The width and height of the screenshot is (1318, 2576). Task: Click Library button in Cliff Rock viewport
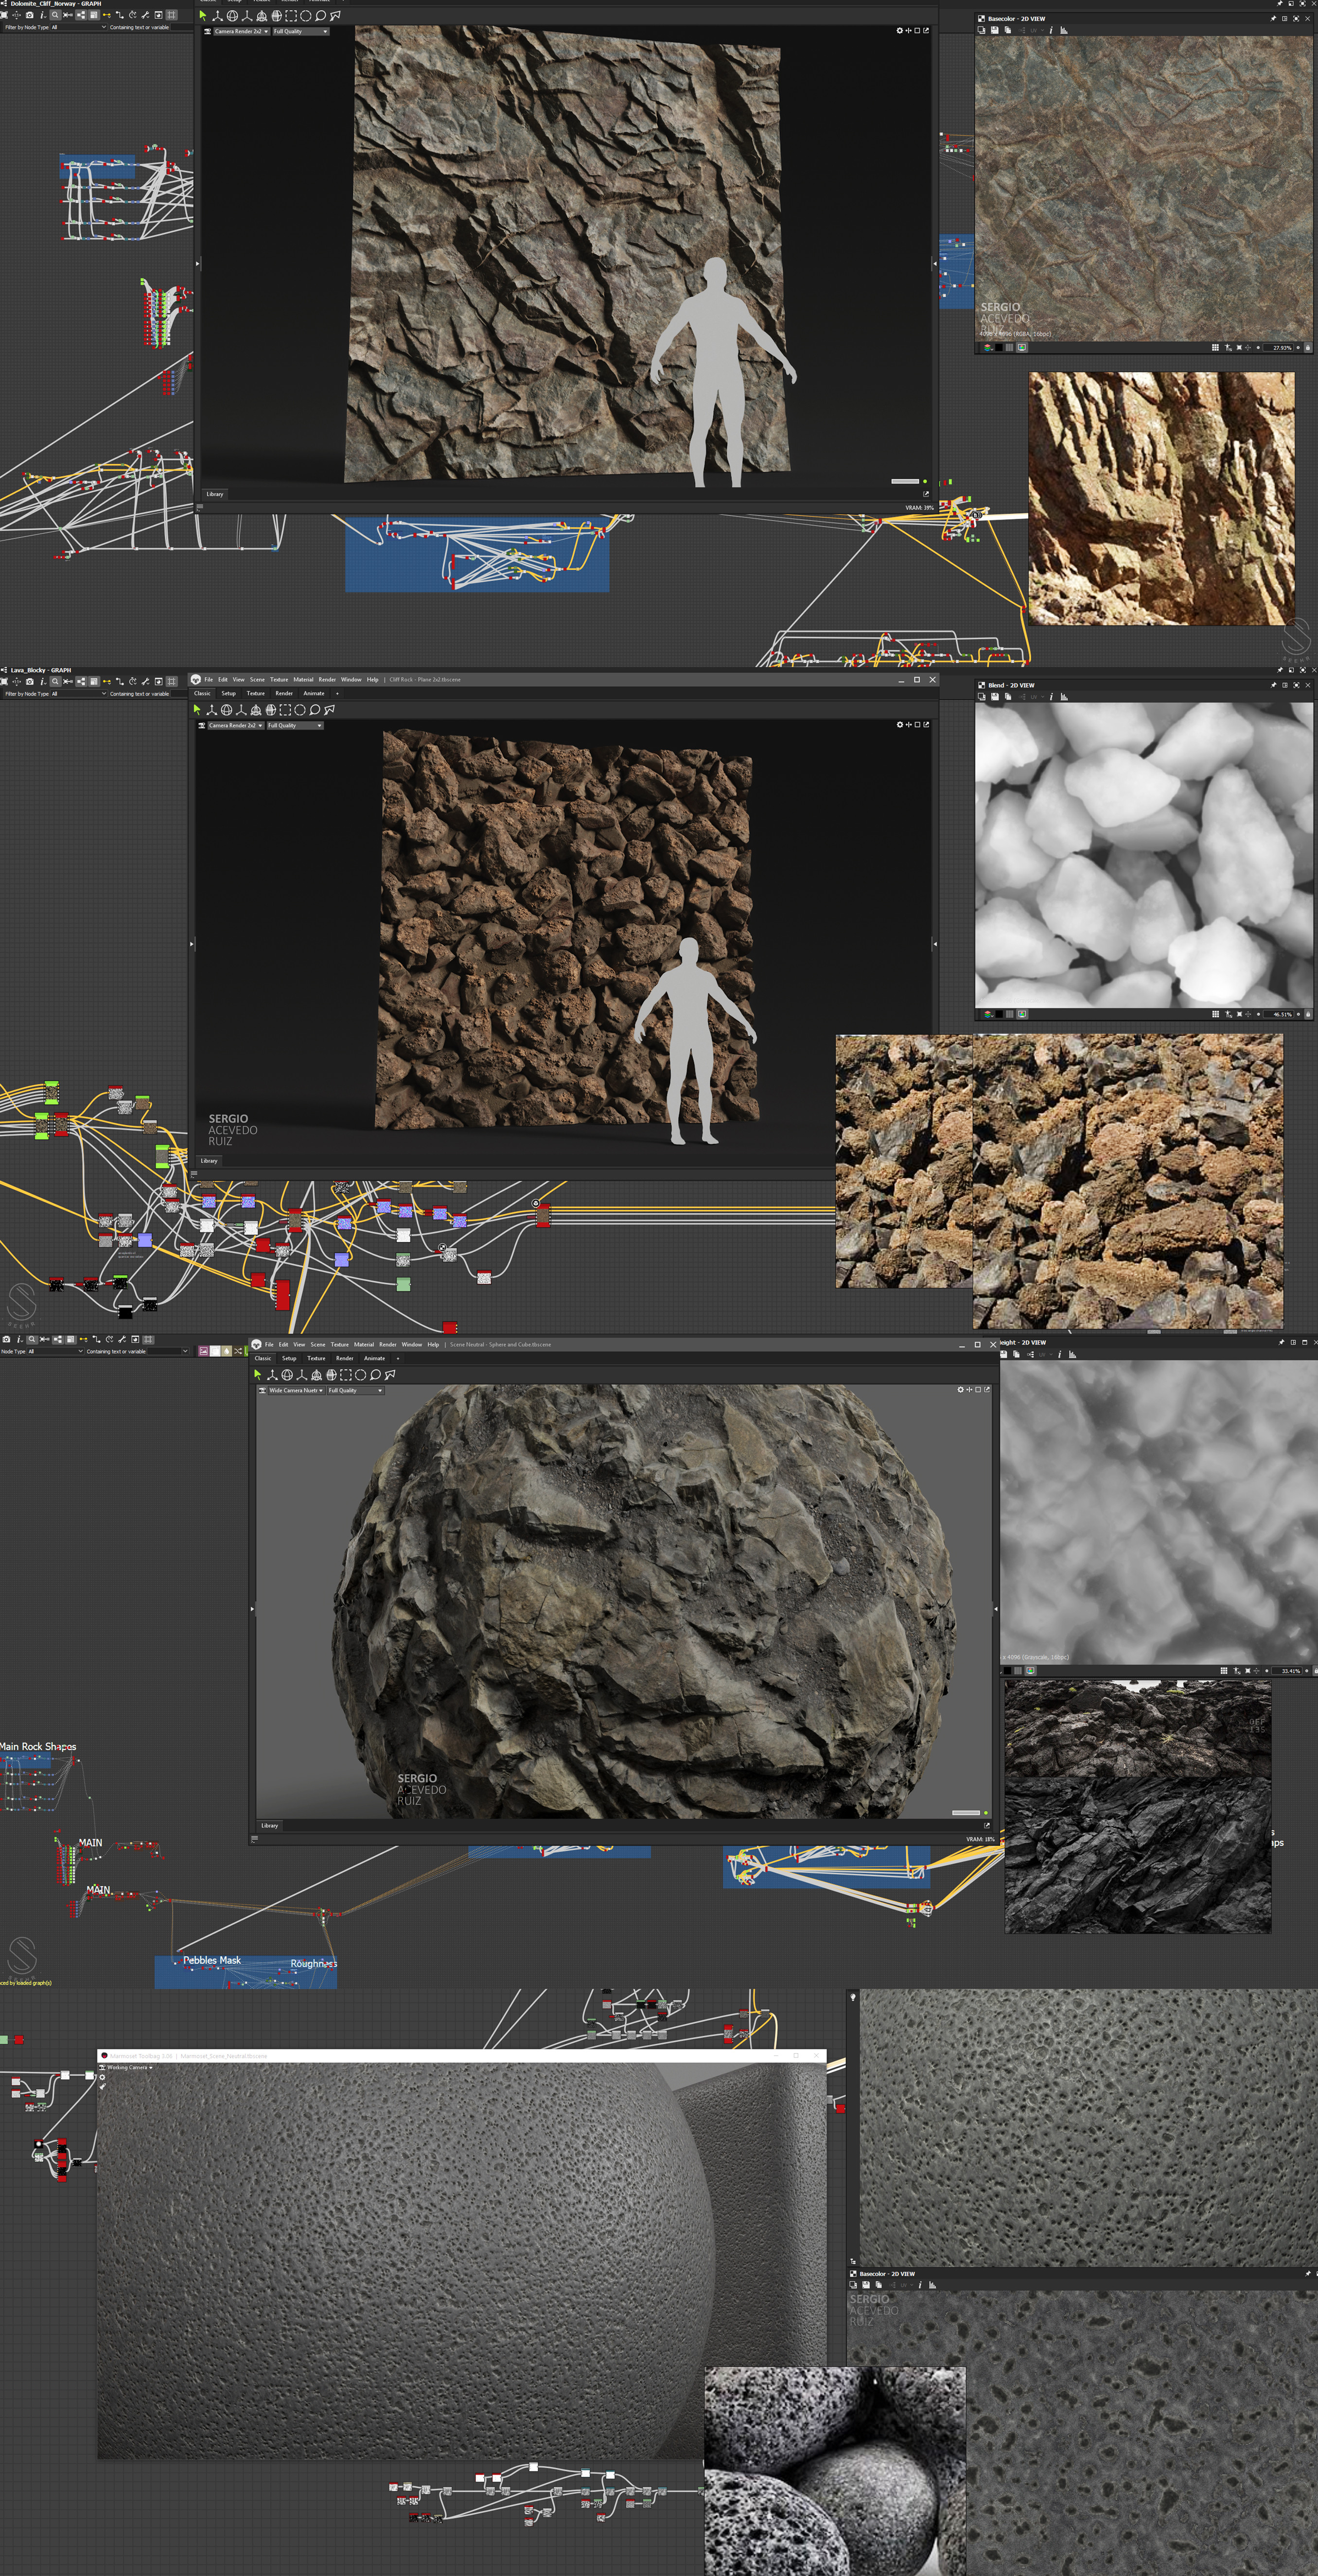click(208, 1160)
